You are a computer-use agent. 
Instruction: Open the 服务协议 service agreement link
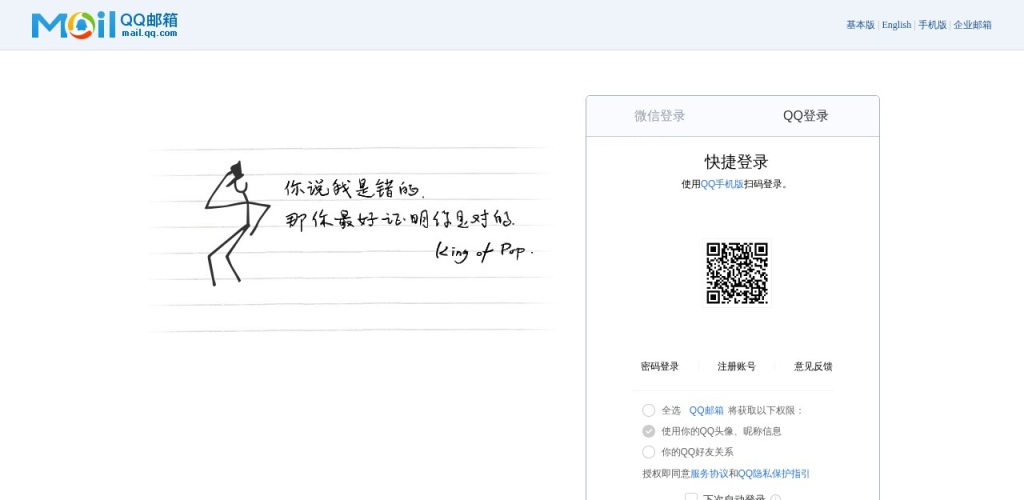point(709,473)
